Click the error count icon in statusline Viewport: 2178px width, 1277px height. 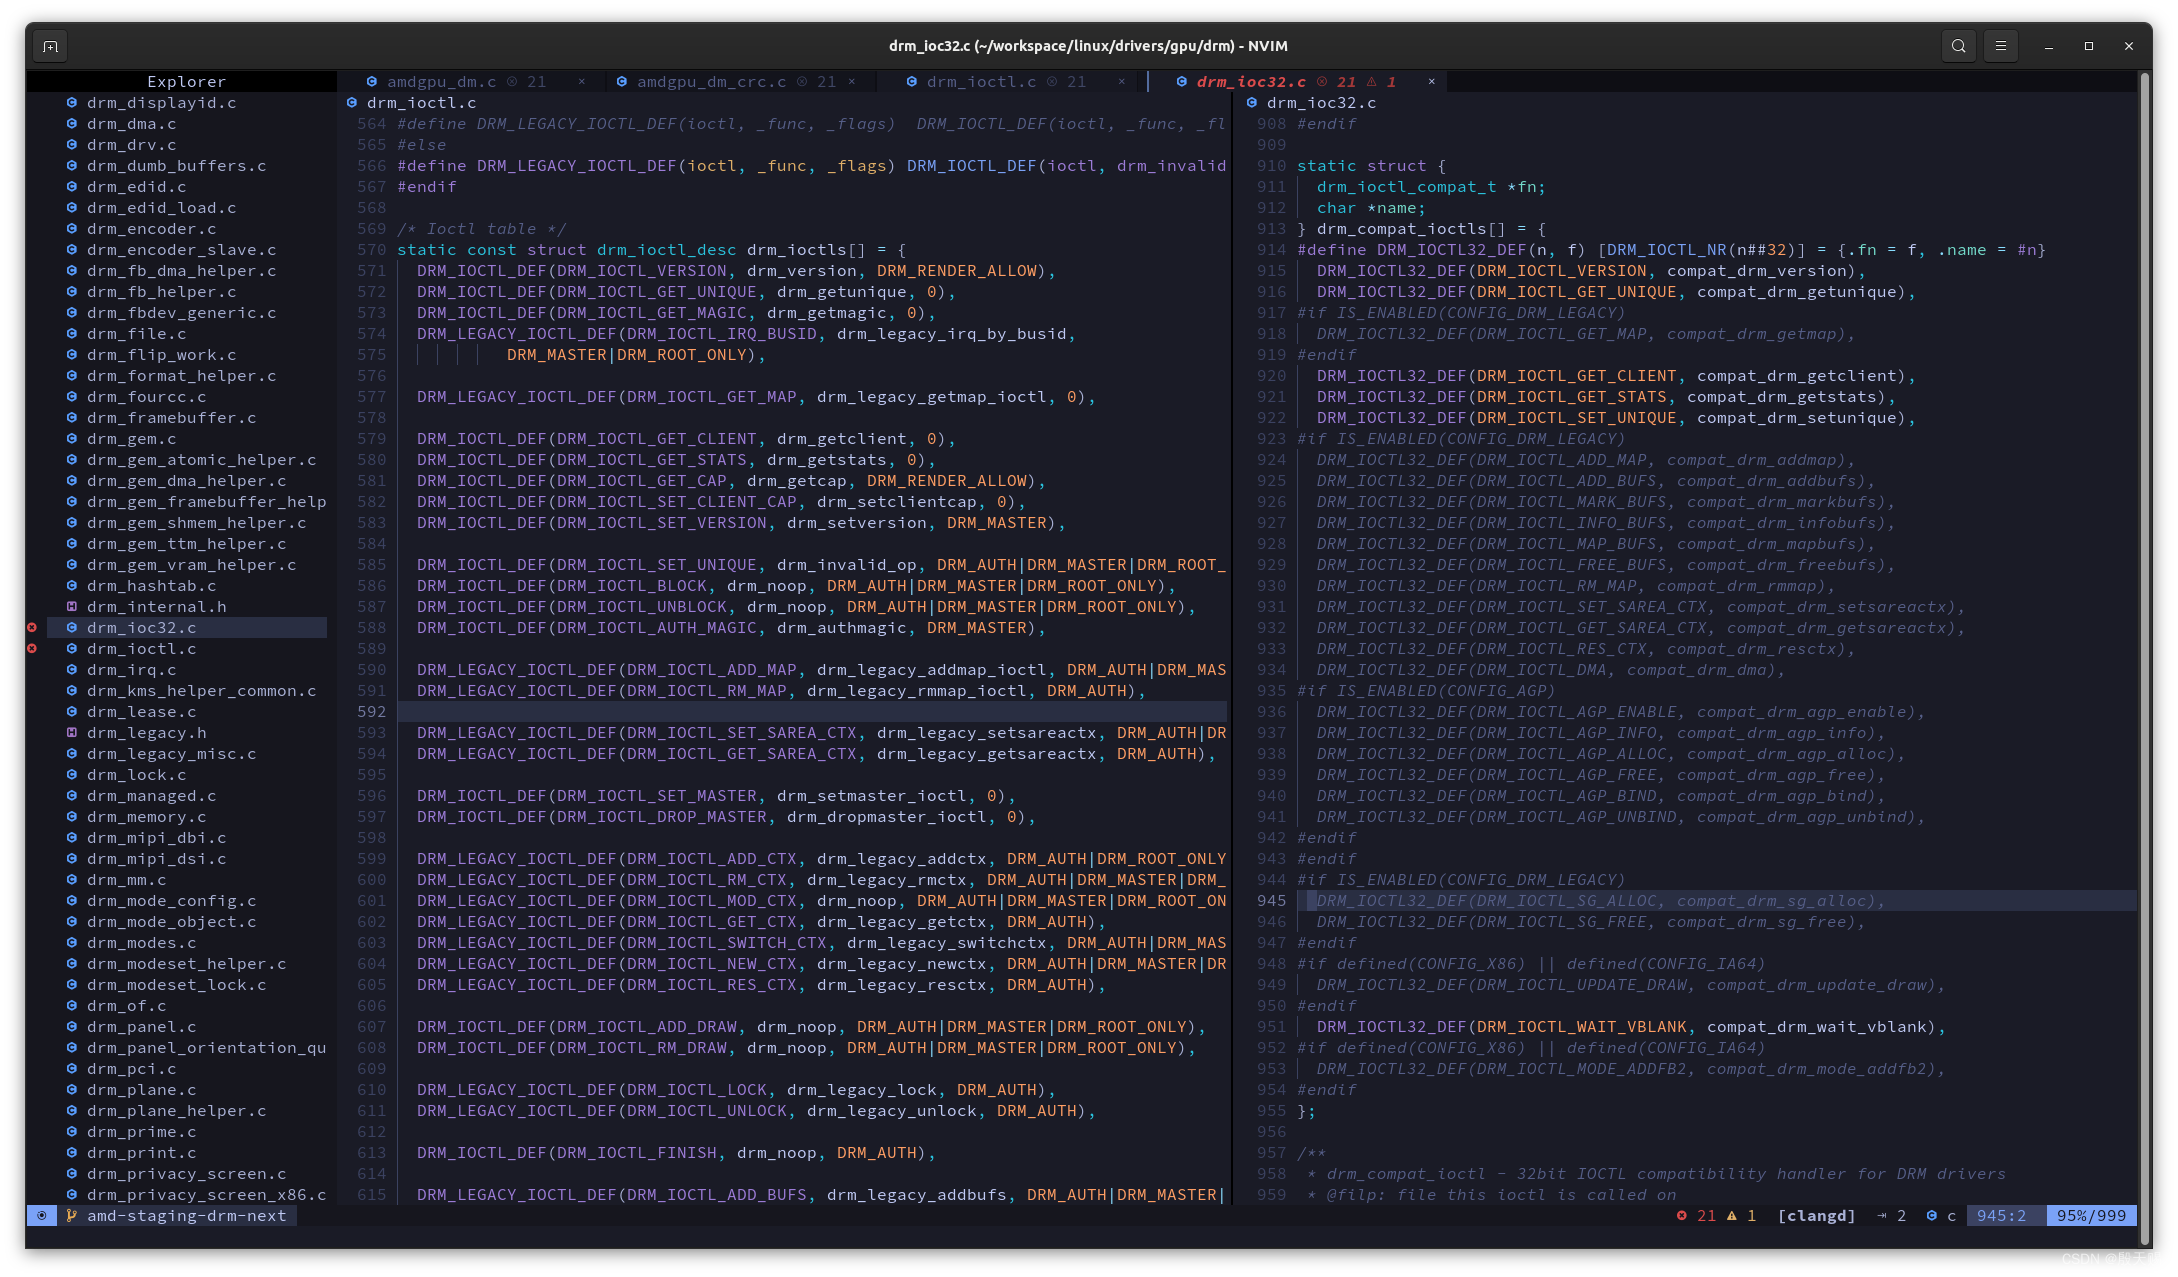point(1682,1216)
